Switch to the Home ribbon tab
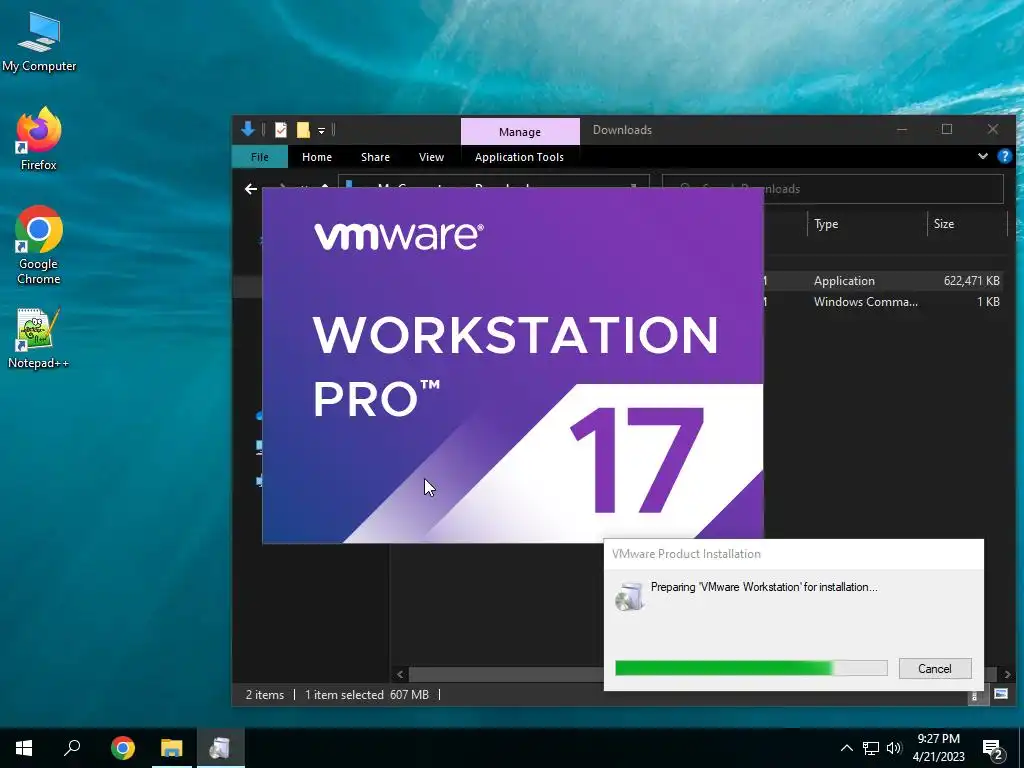The width and height of the screenshot is (1024, 768). click(x=317, y=157)
